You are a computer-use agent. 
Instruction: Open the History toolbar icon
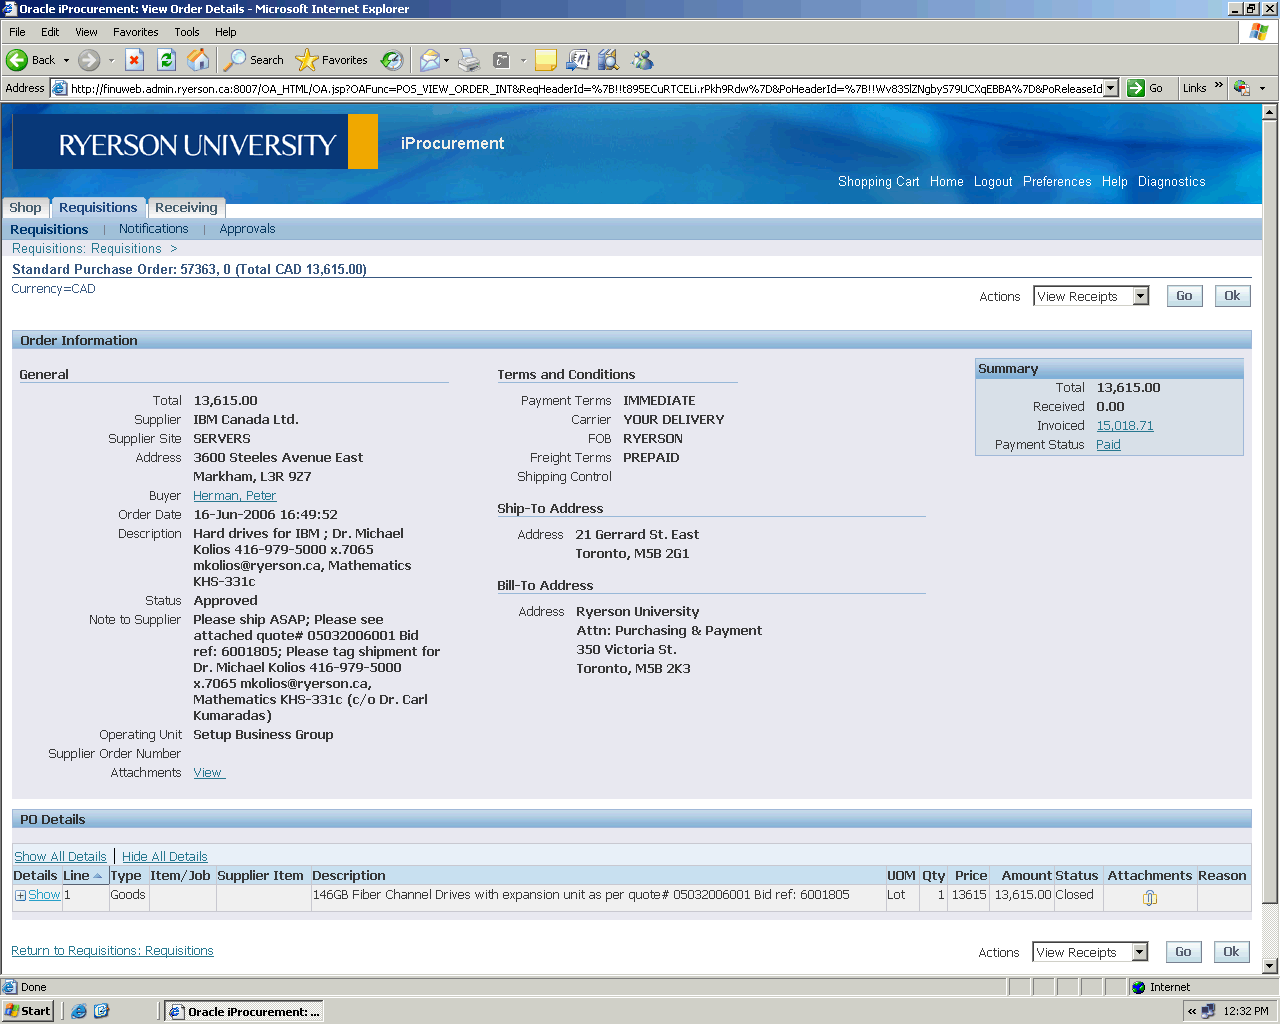click(x=392, y=60)
